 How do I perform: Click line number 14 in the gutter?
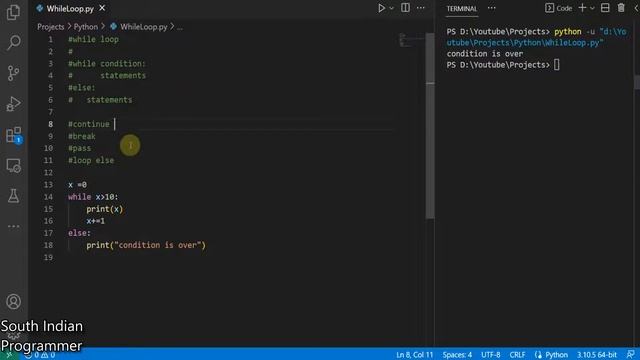[x=48, y=197]
